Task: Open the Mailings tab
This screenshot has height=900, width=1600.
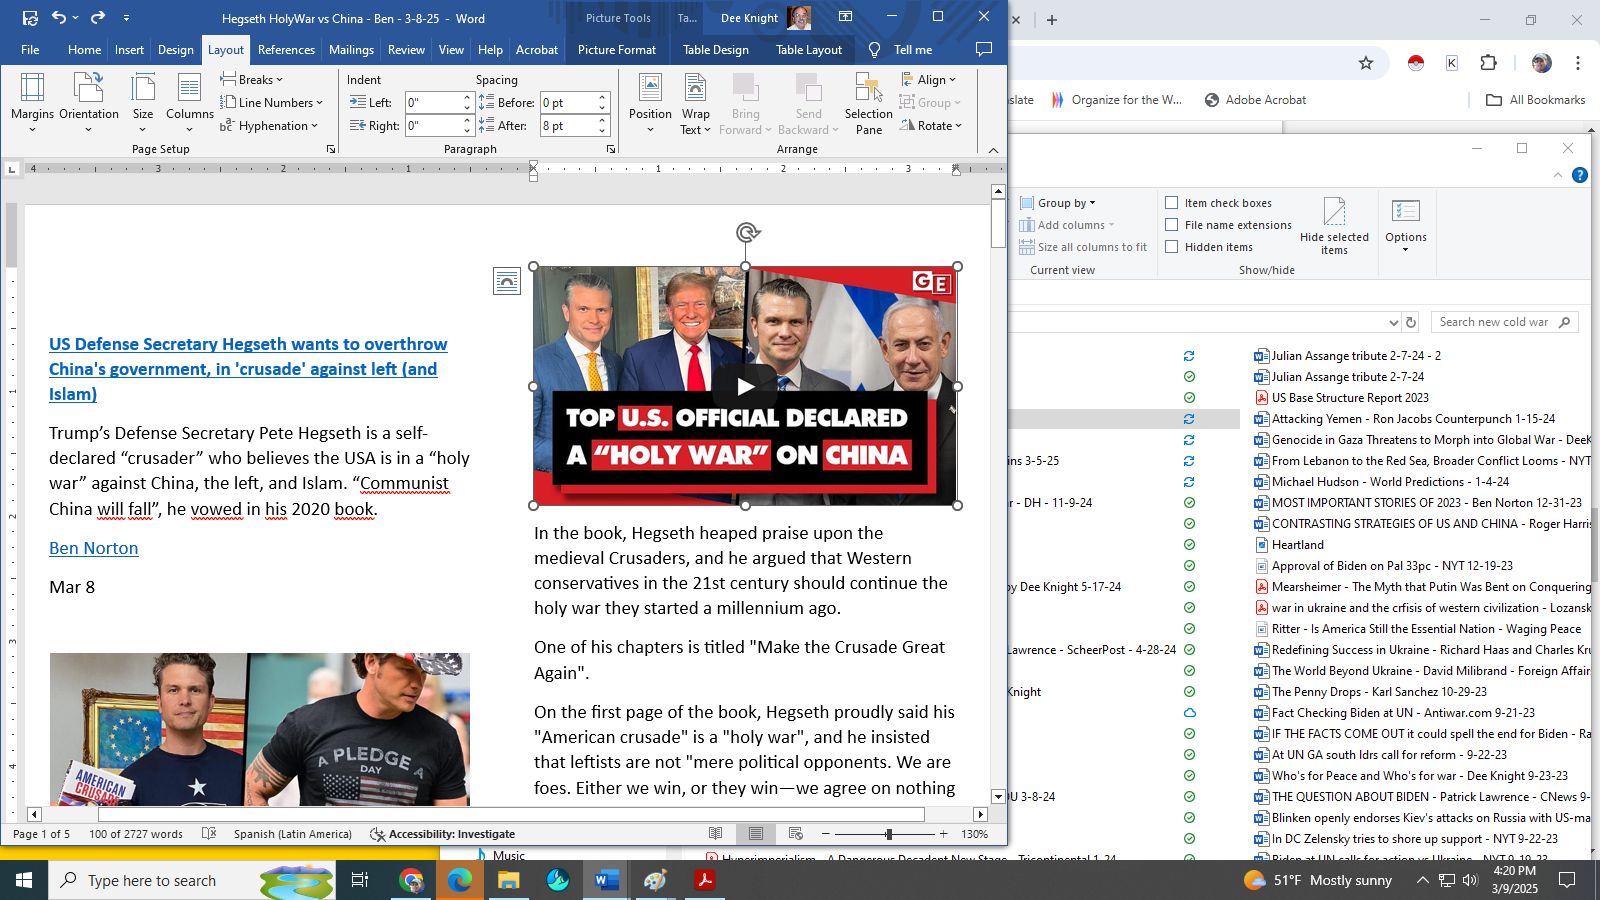Action: coord(351,49)
